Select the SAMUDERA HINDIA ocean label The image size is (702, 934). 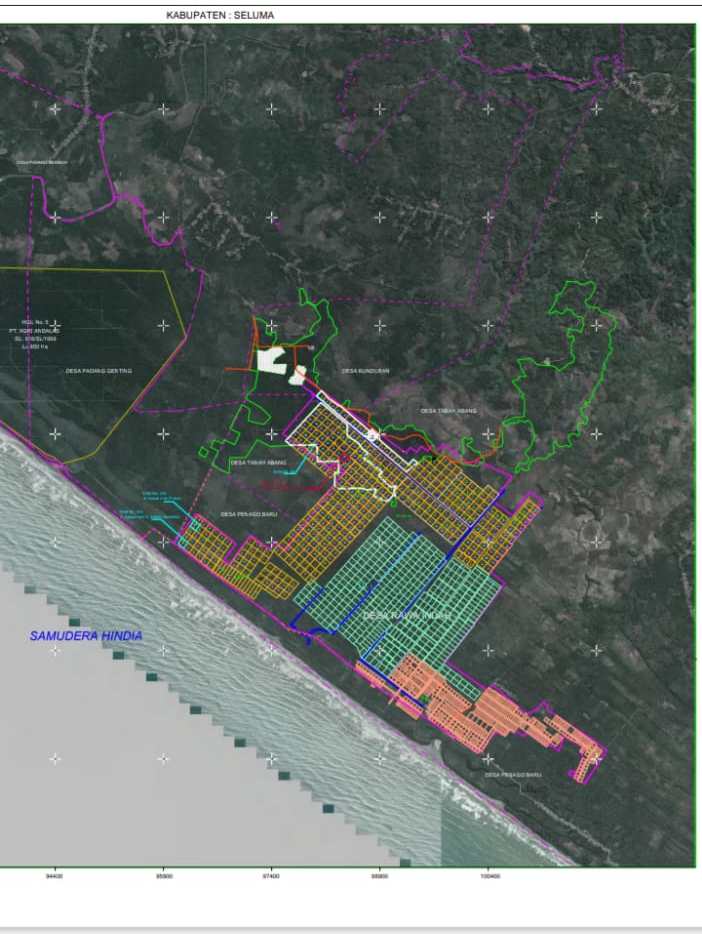tap(86, 636)
